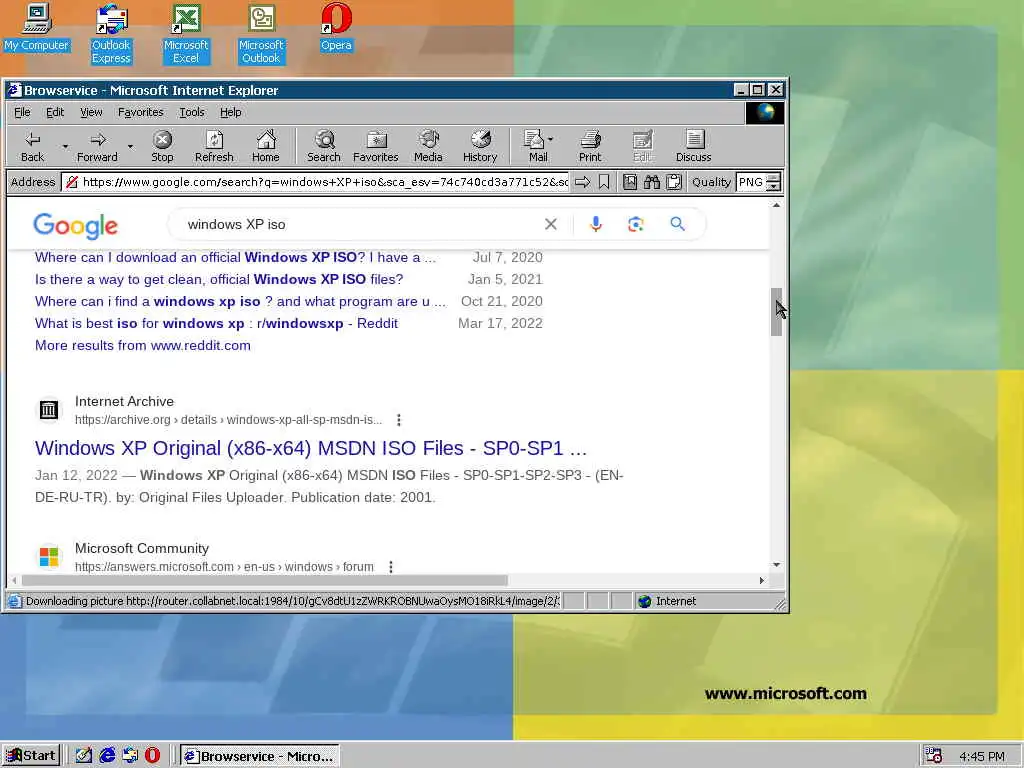
Task: Click into the Address URL field
Action: click(x=317, y=182)
